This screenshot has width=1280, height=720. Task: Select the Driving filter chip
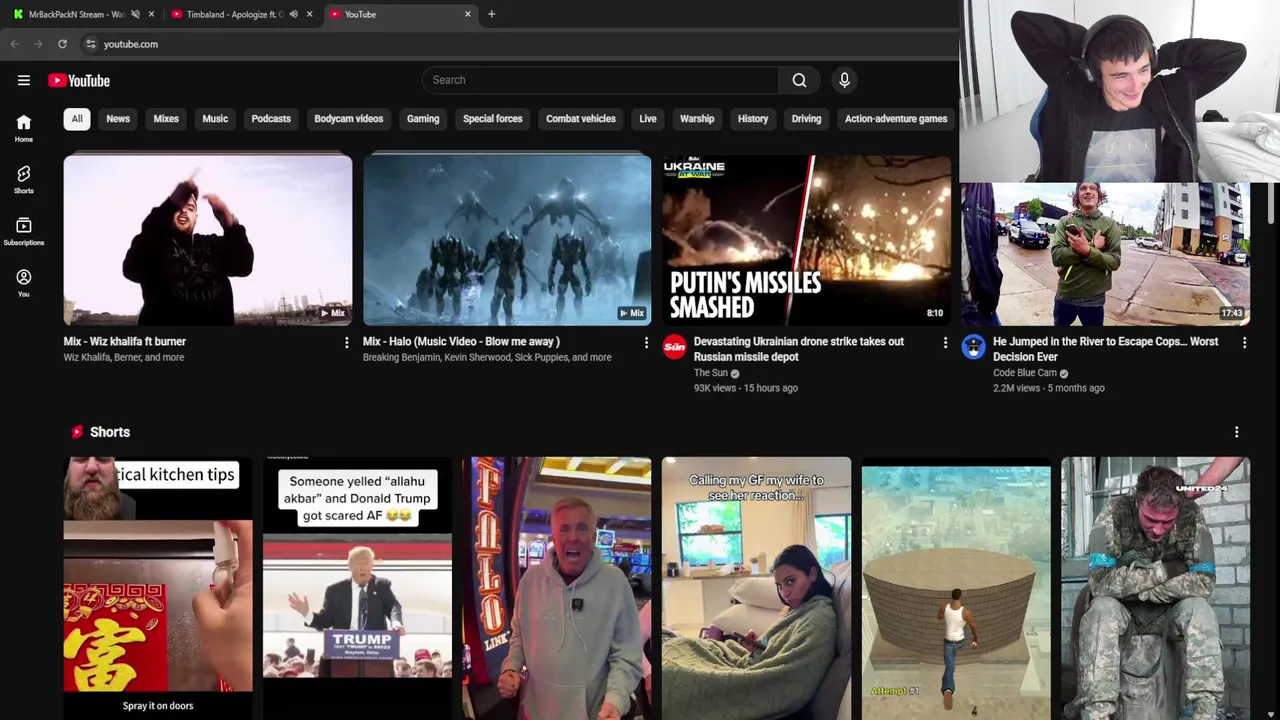coord(806,119)
